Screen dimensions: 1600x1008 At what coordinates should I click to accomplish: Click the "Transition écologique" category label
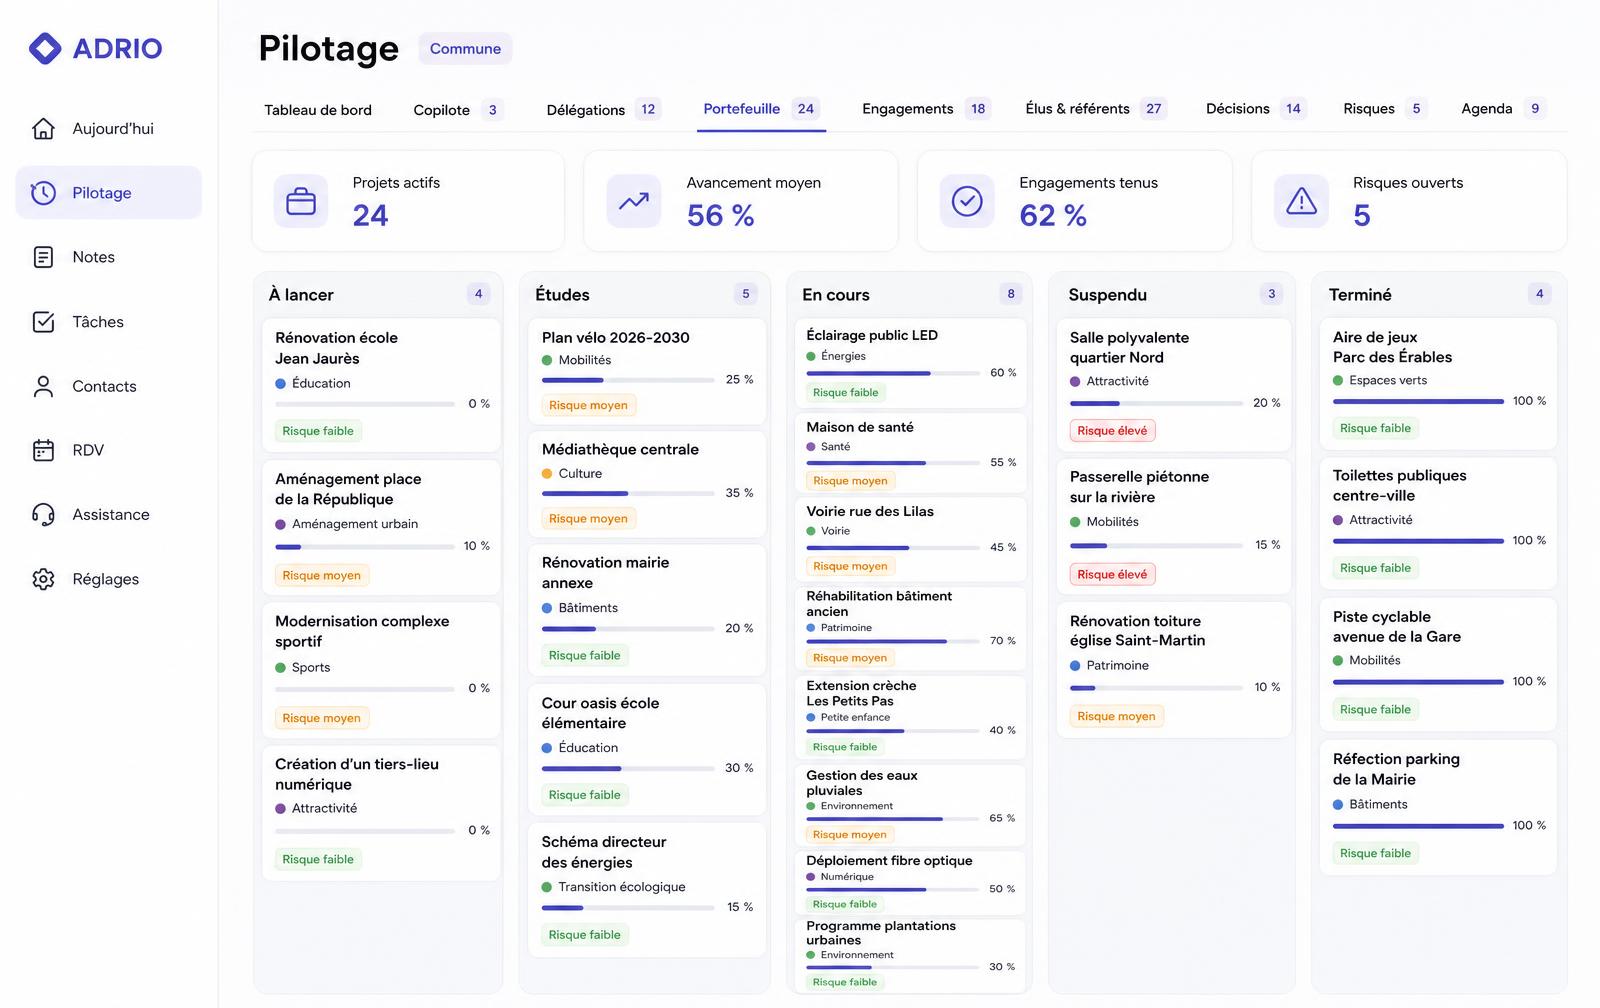click(x=622, y=887)
